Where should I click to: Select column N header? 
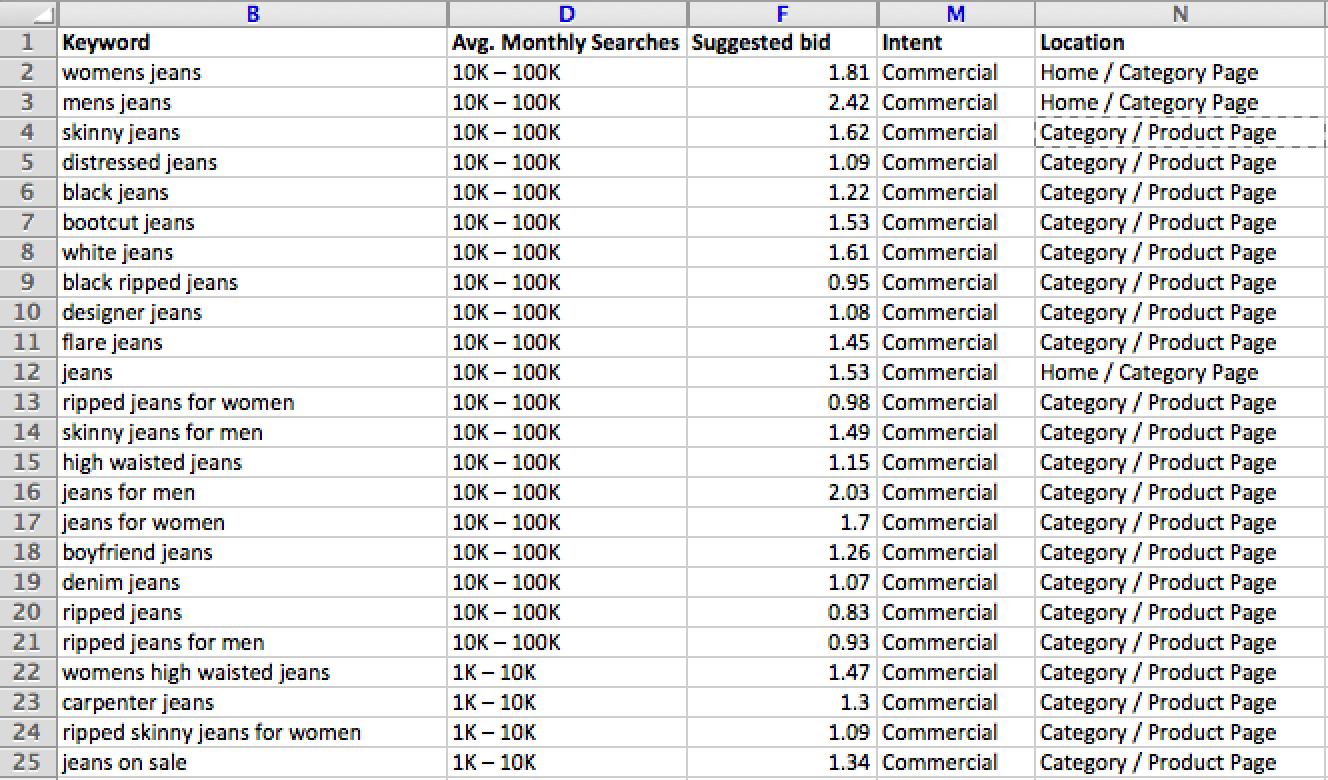coord(1181,14)
